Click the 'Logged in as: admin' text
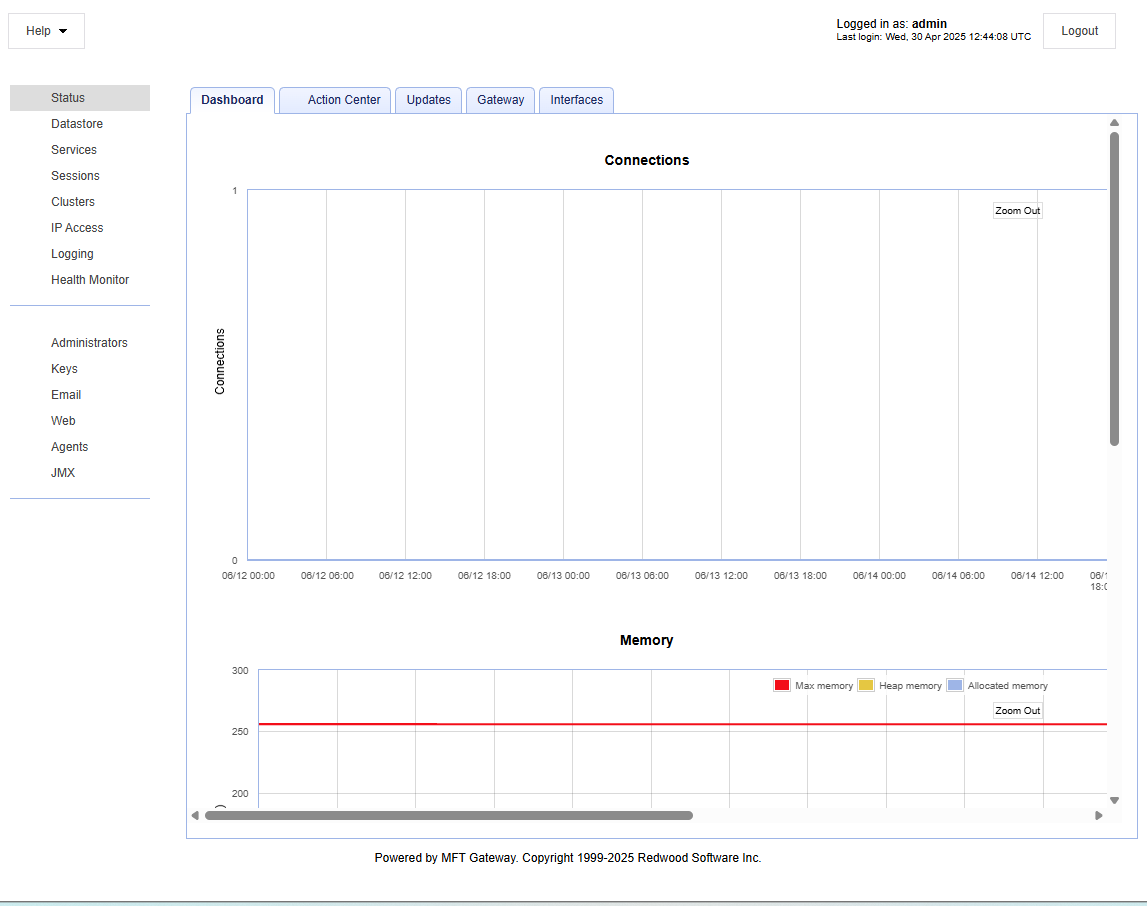Image resolution: width=1147 pixels, height=906 pixels. pos(892,23)
